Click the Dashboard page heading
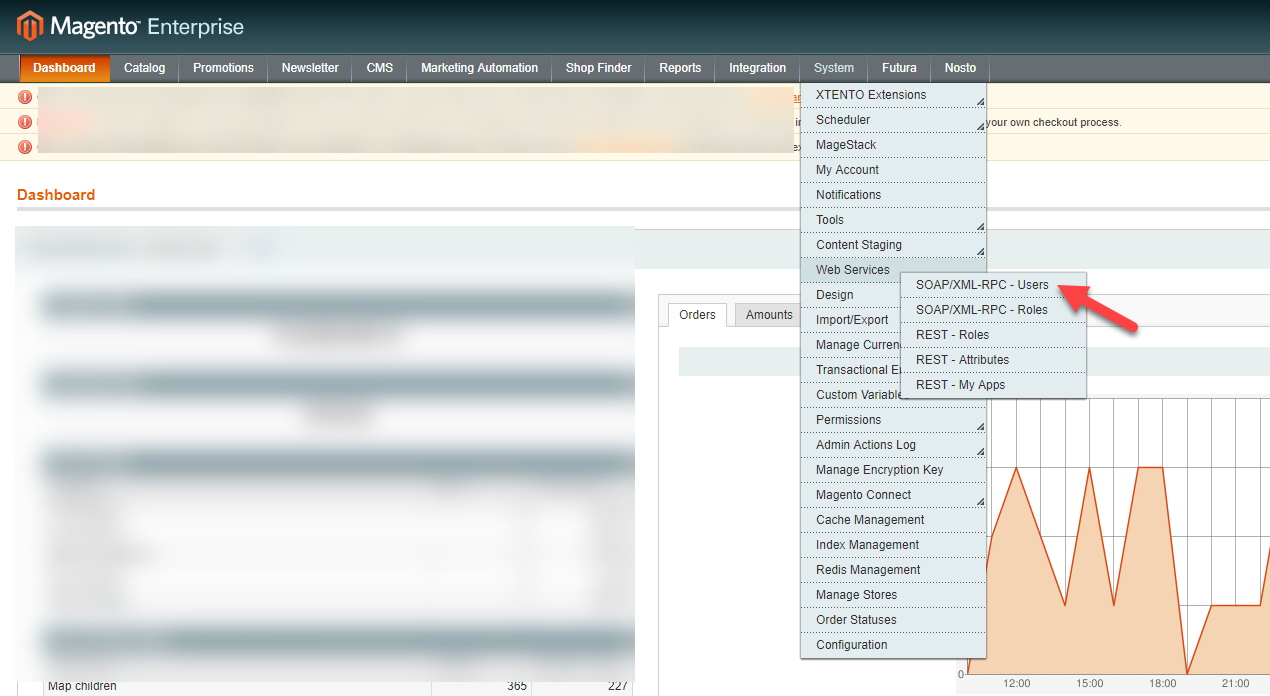 pos(56,195)
